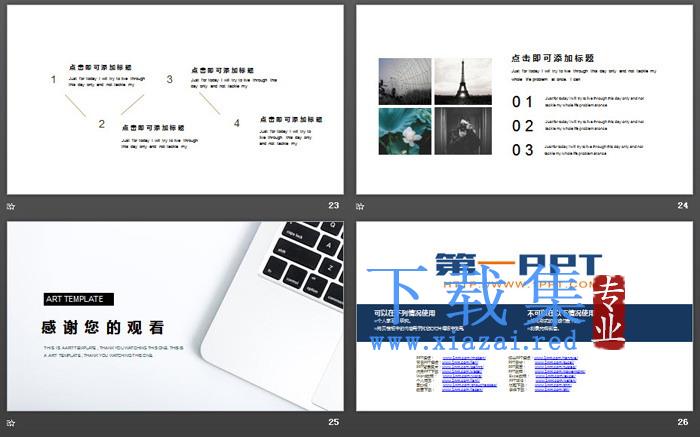700x437 pixels.
Task: Select the slide 24 thumbnail
Action: (524, 100)
